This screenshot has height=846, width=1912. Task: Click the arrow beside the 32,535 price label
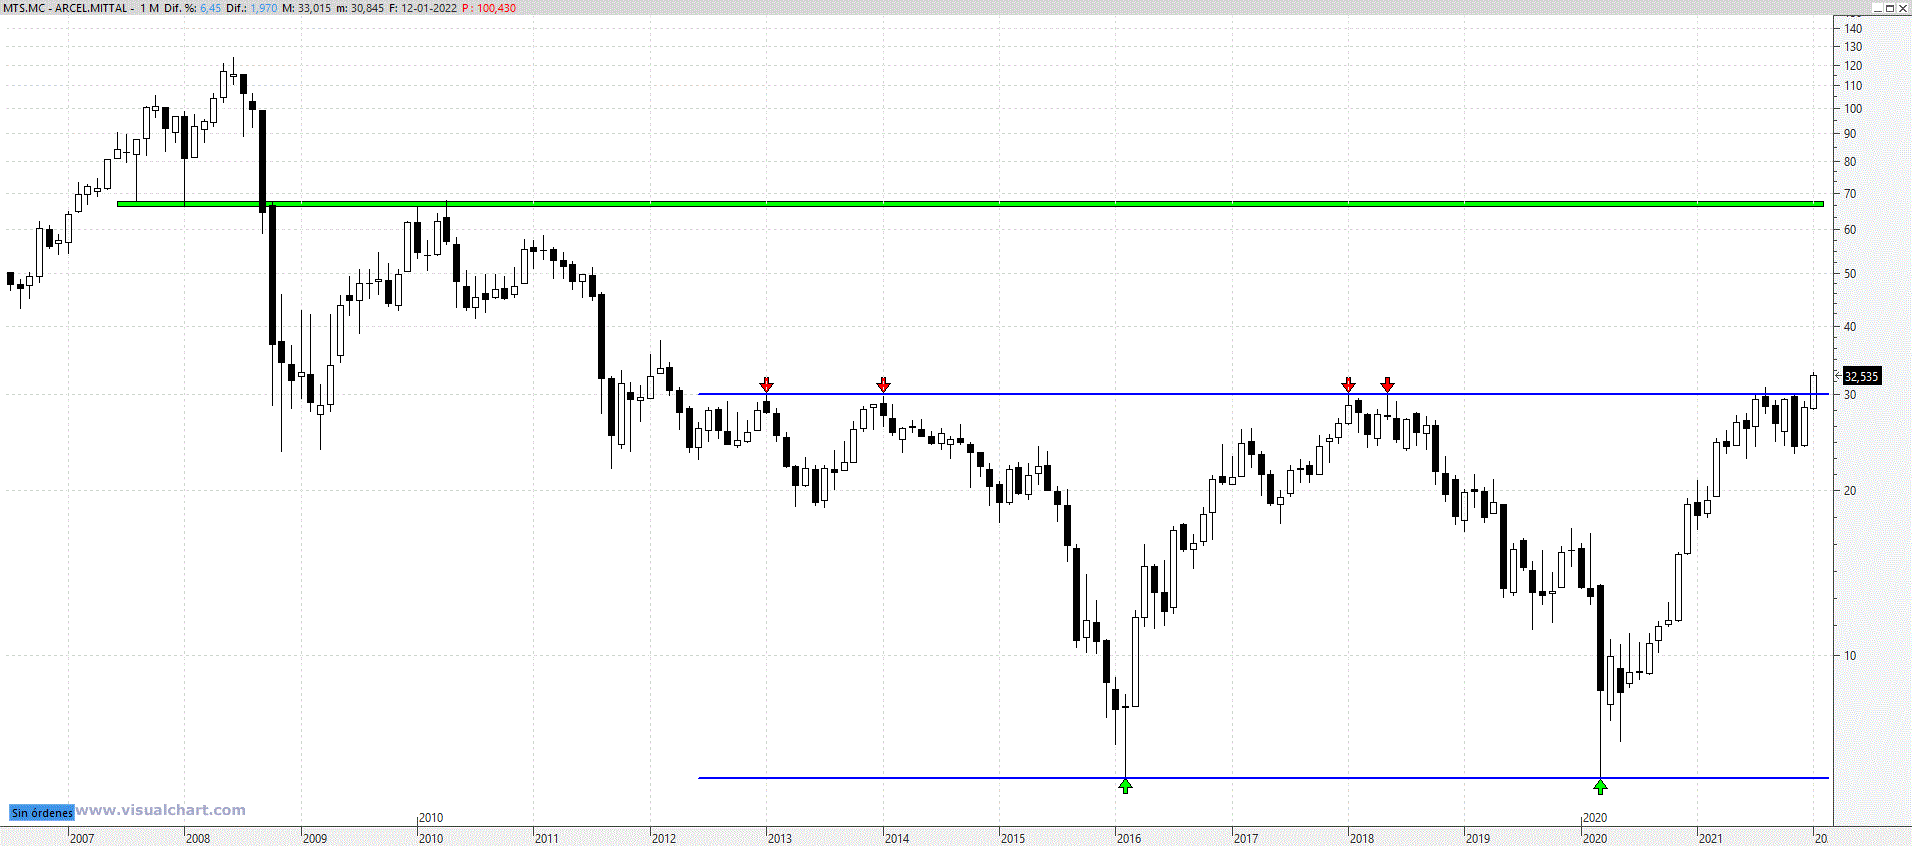(x=1836, y=374)
